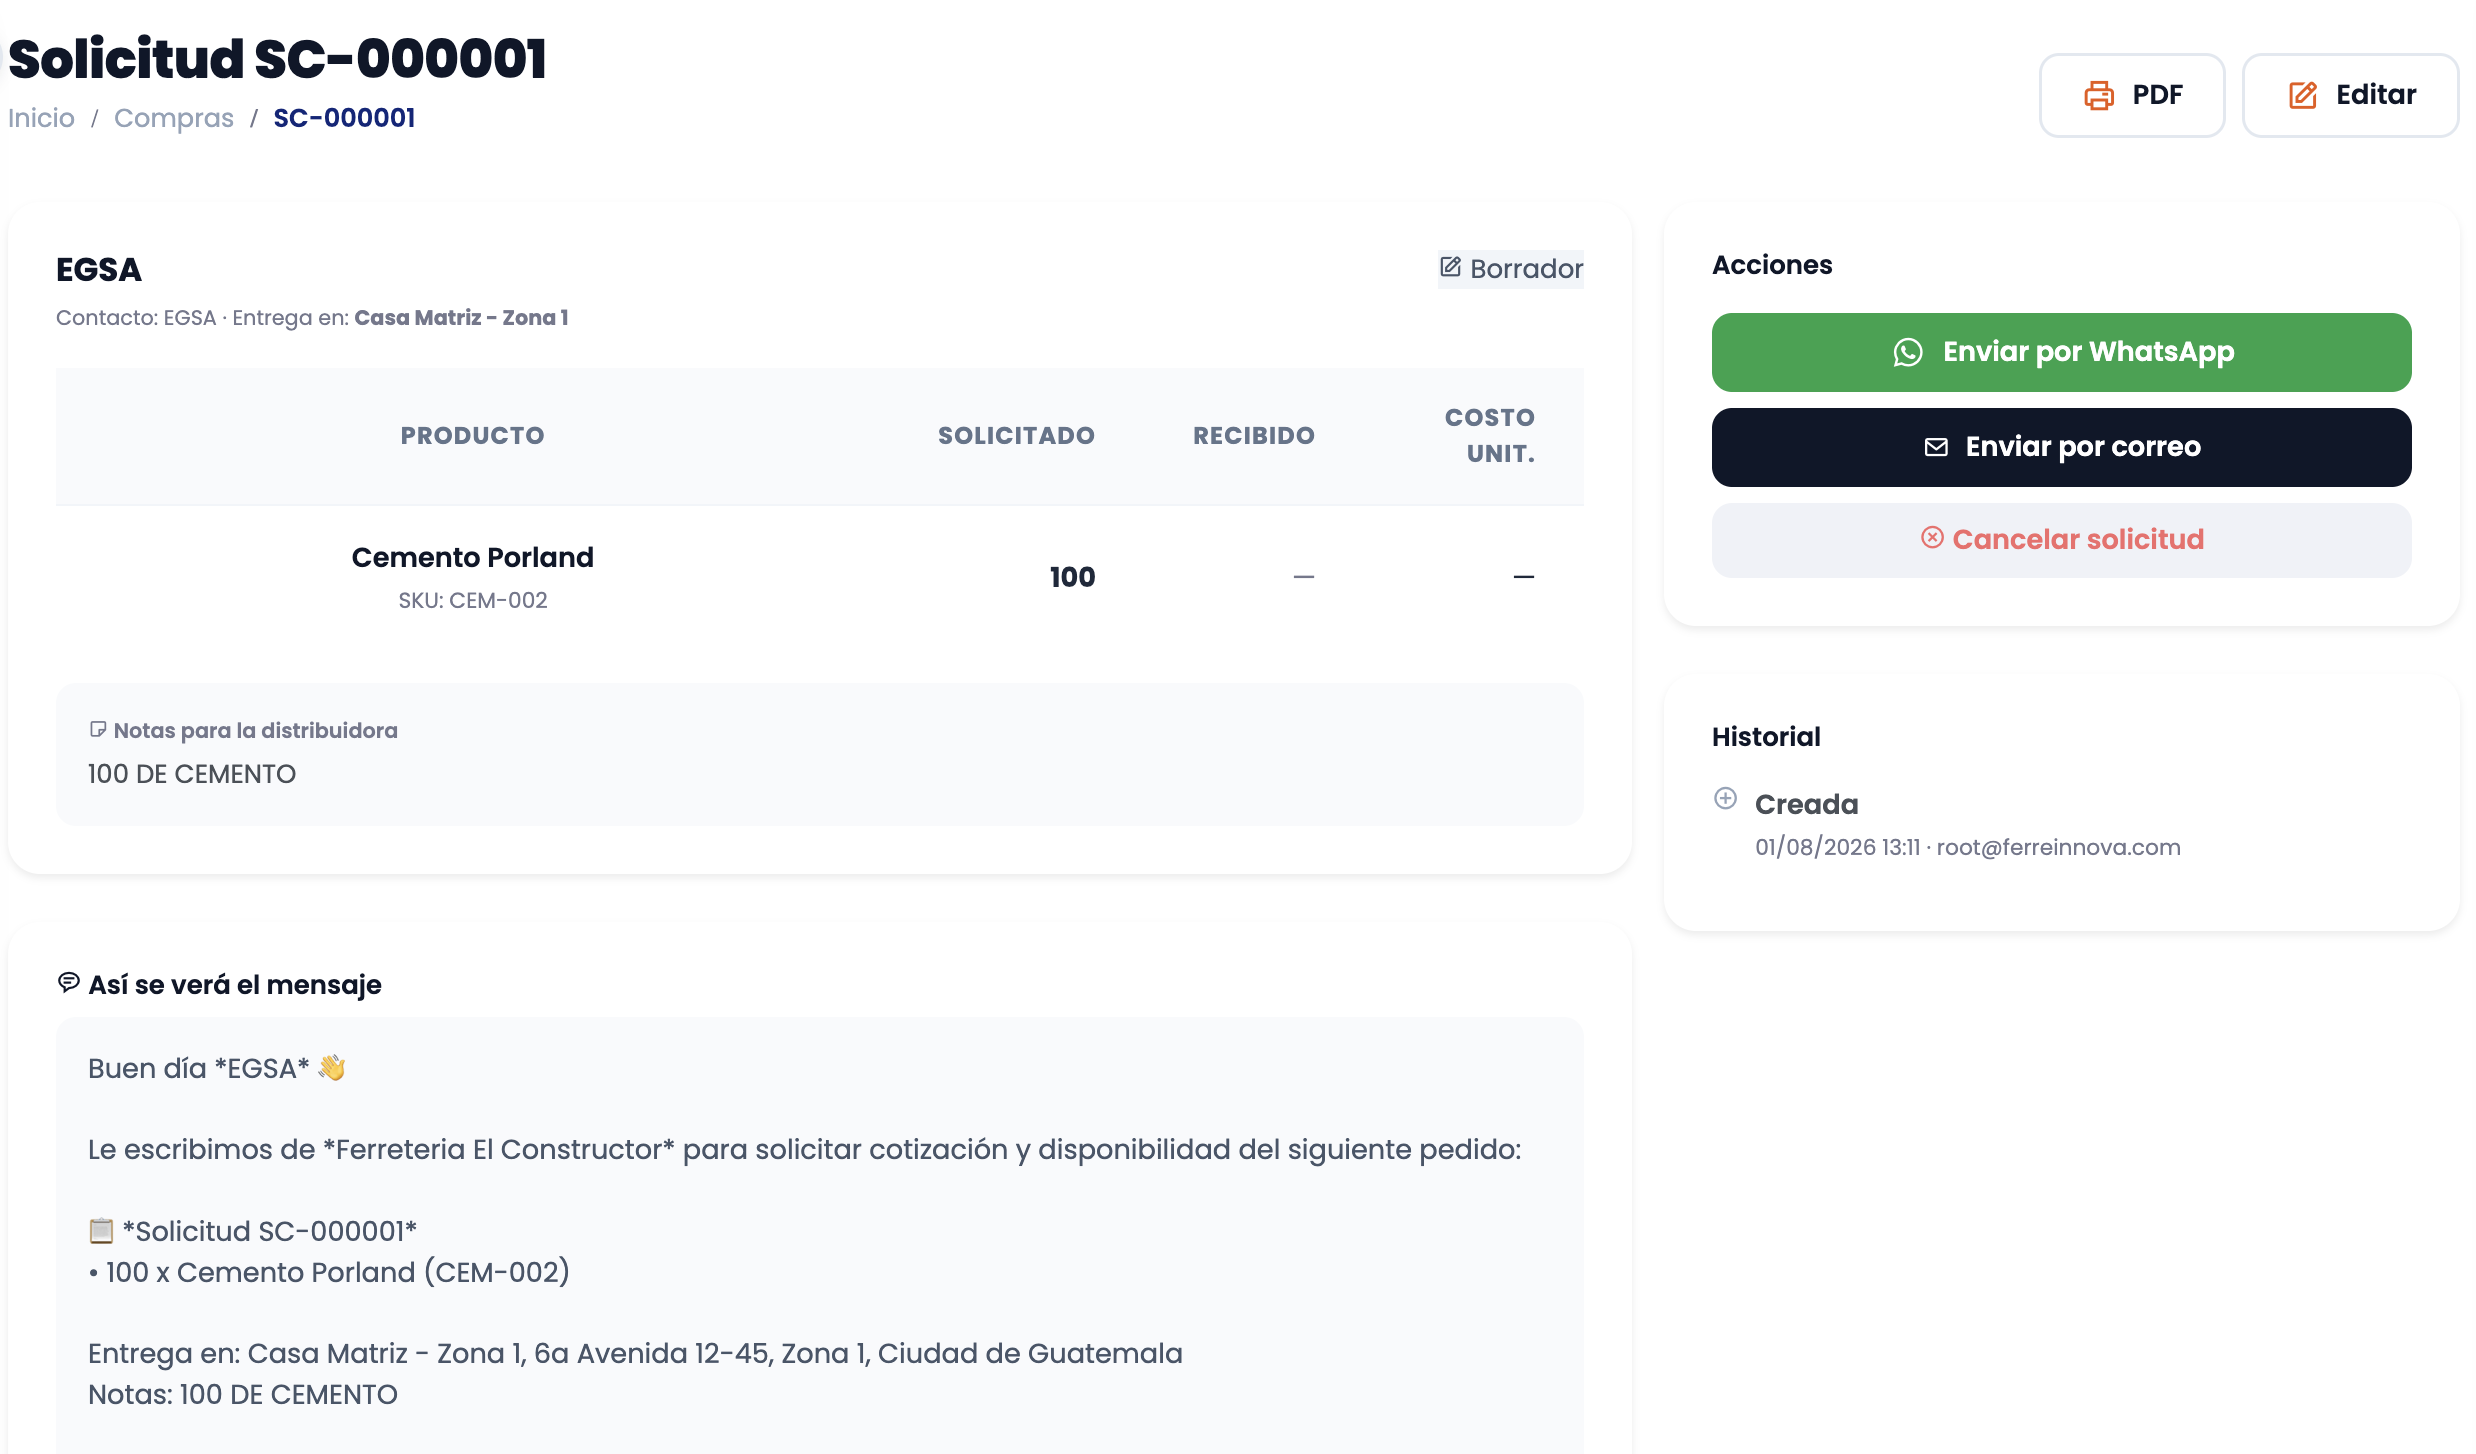Click the note icon beside Notas para la distribuidora
The image size is (2476, 1454).
point(97,729)
